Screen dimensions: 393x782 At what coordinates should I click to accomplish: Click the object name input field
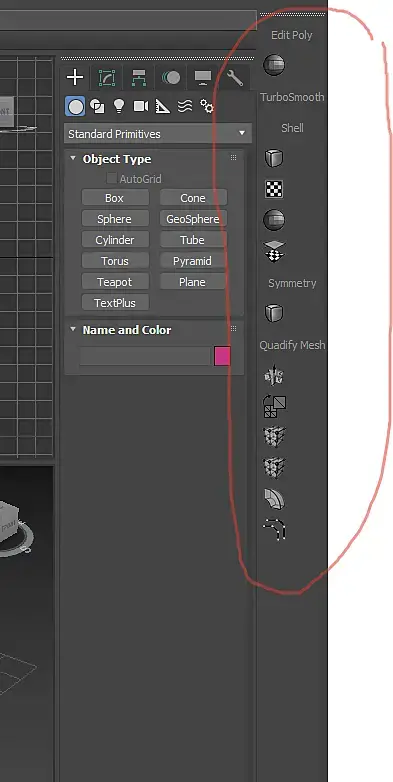click(145, 356)
